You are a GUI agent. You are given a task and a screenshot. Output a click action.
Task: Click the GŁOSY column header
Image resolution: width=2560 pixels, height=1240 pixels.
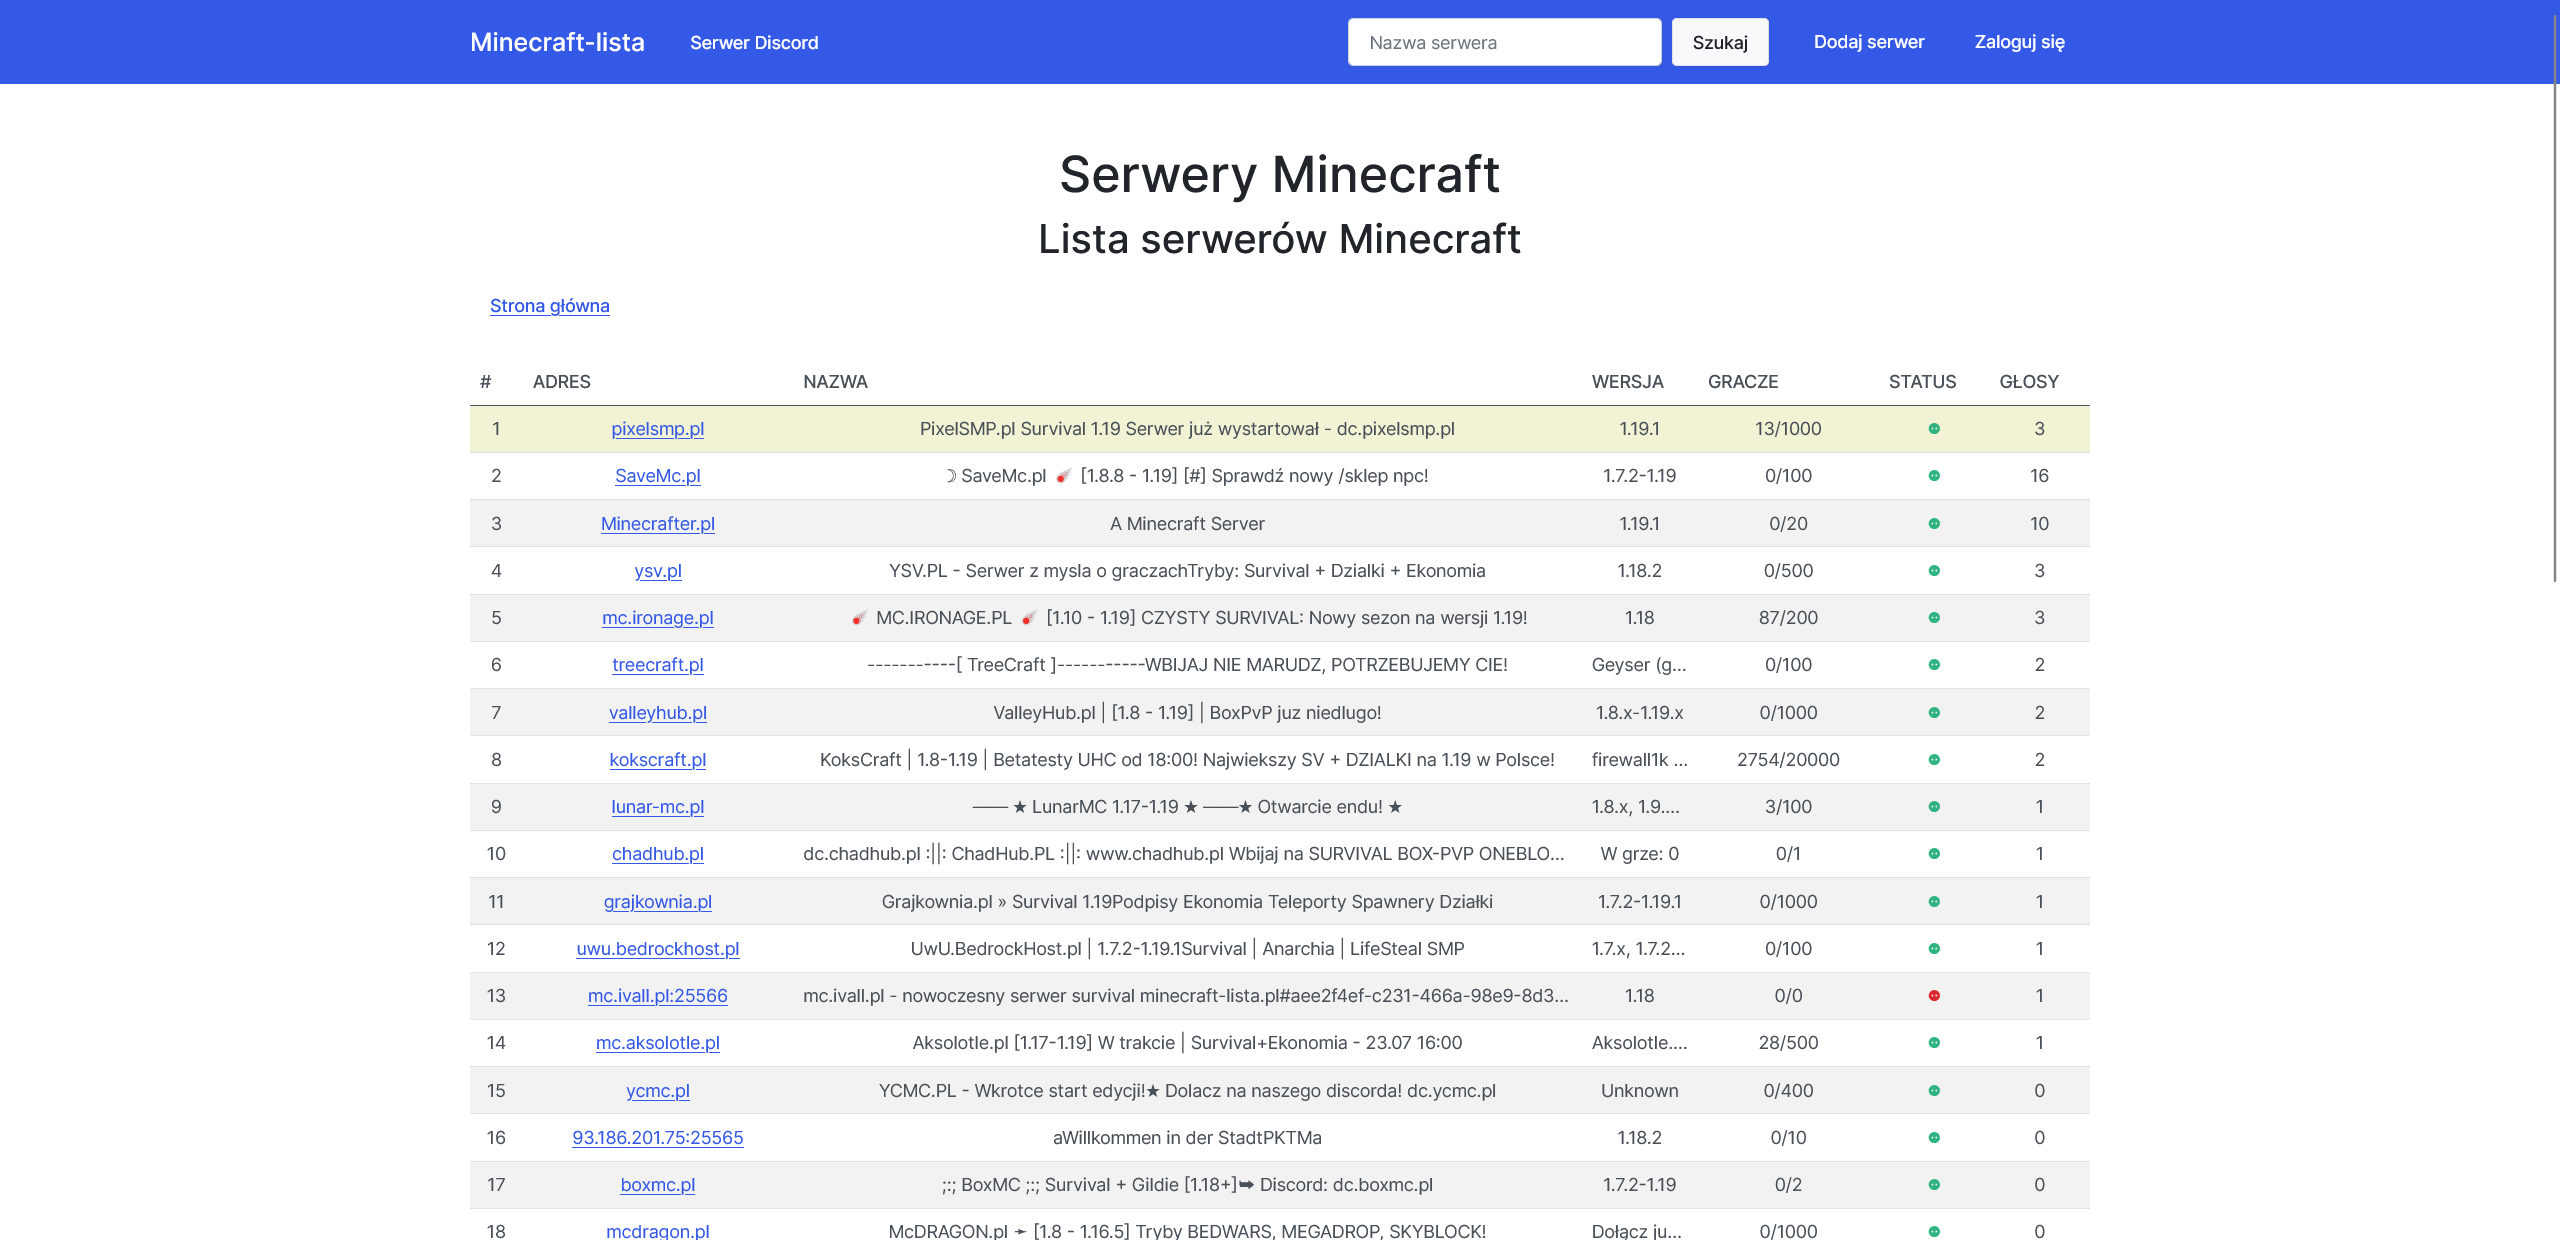click(x=2028, y=382)
